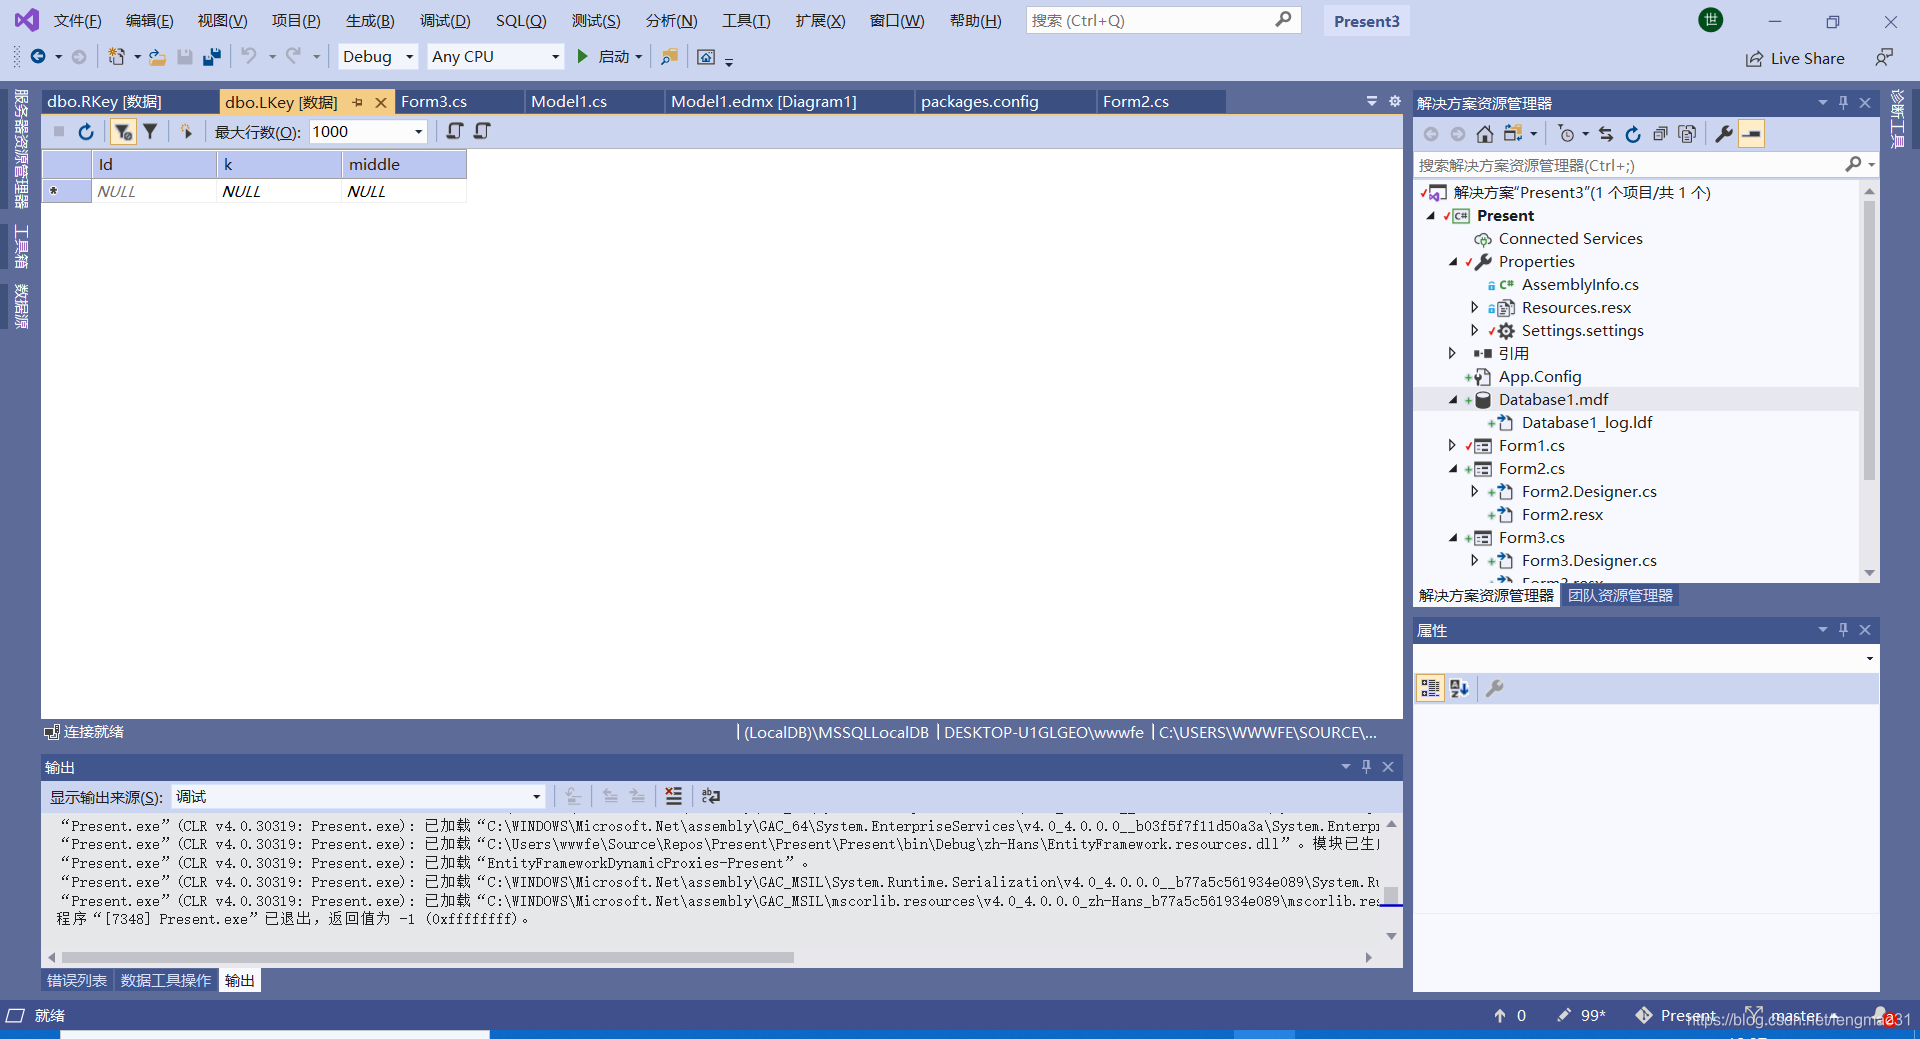Collapse the Form2.cs node
This screenshot has height=1039, width=1920.
pos(1453,469)
